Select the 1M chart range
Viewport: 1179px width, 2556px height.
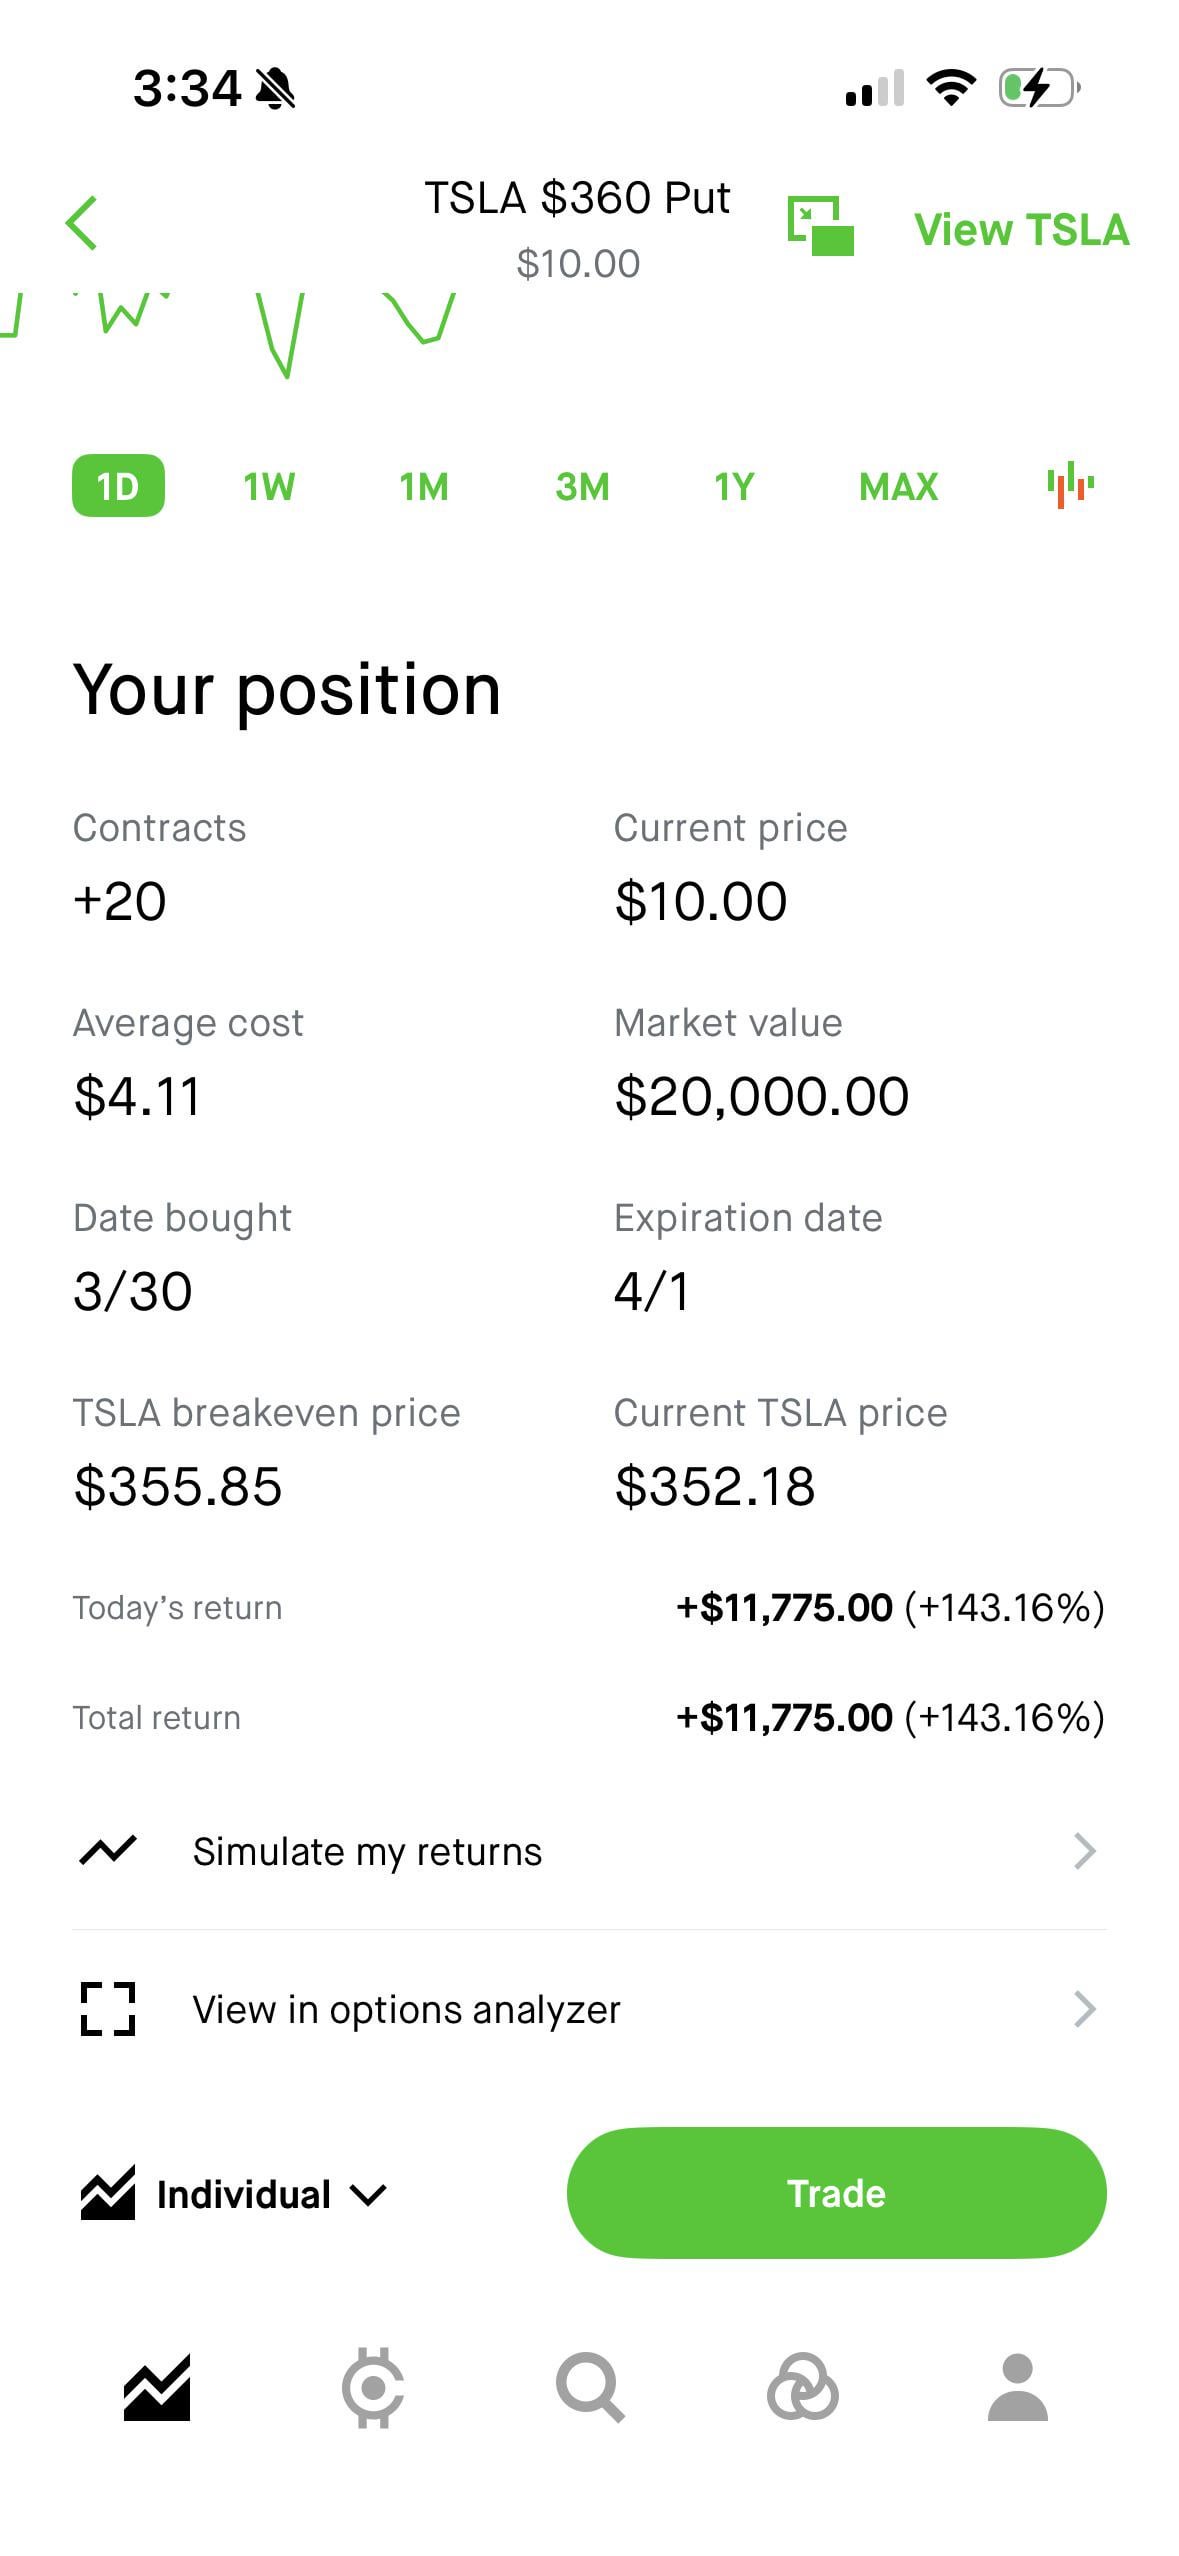[x=424, y=487]
